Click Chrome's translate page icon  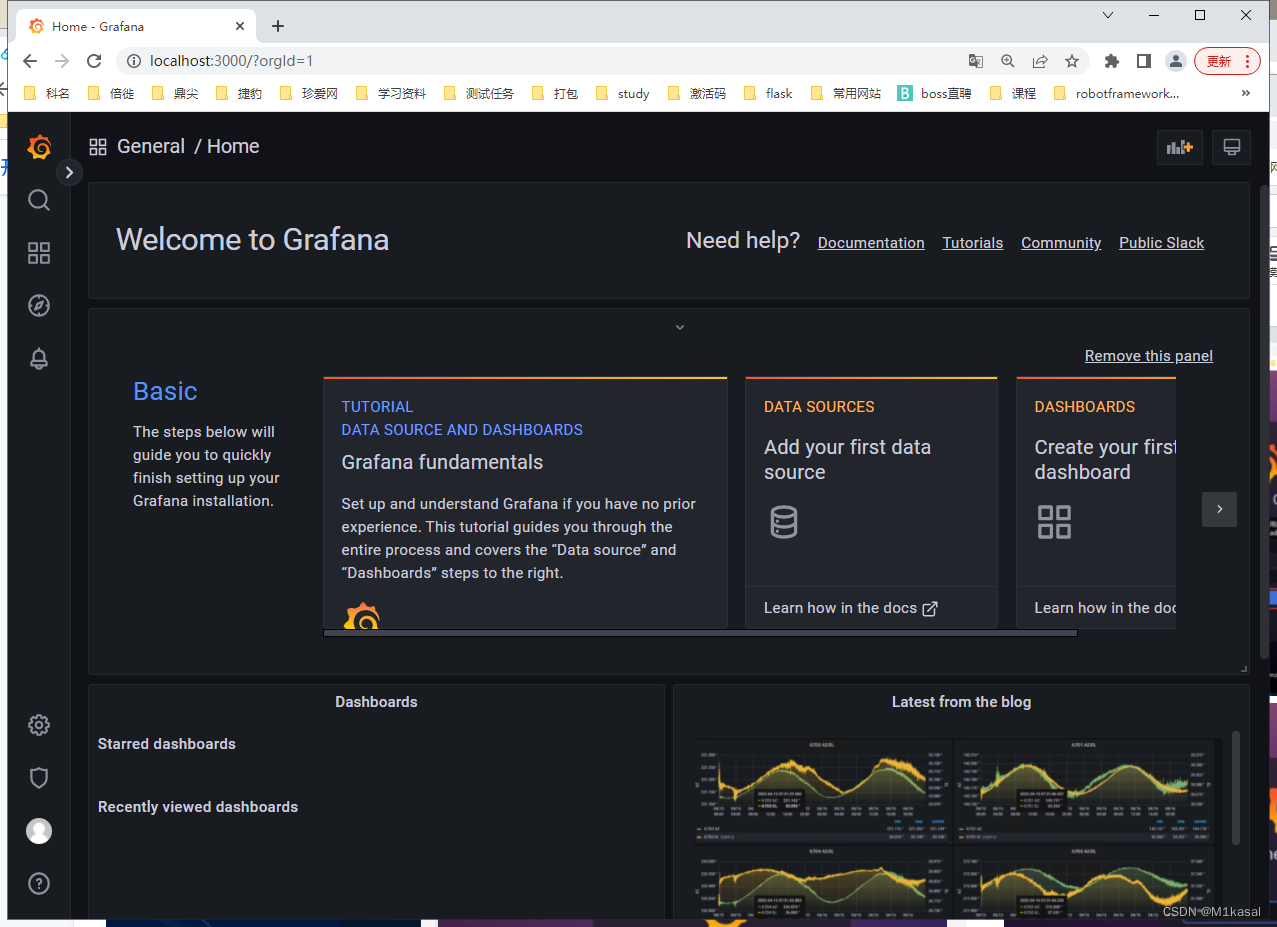click(x=976, y=61)
